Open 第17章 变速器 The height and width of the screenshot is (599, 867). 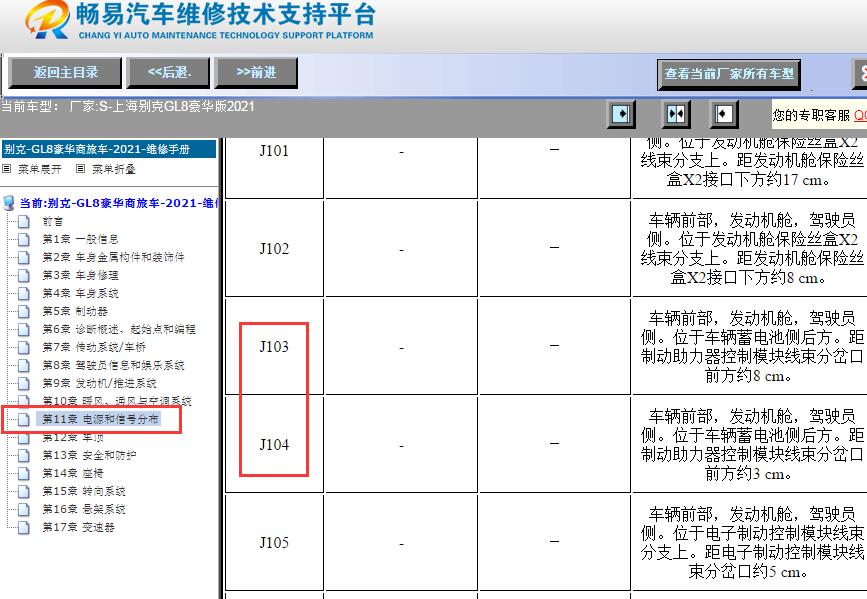tap(79, 527)
